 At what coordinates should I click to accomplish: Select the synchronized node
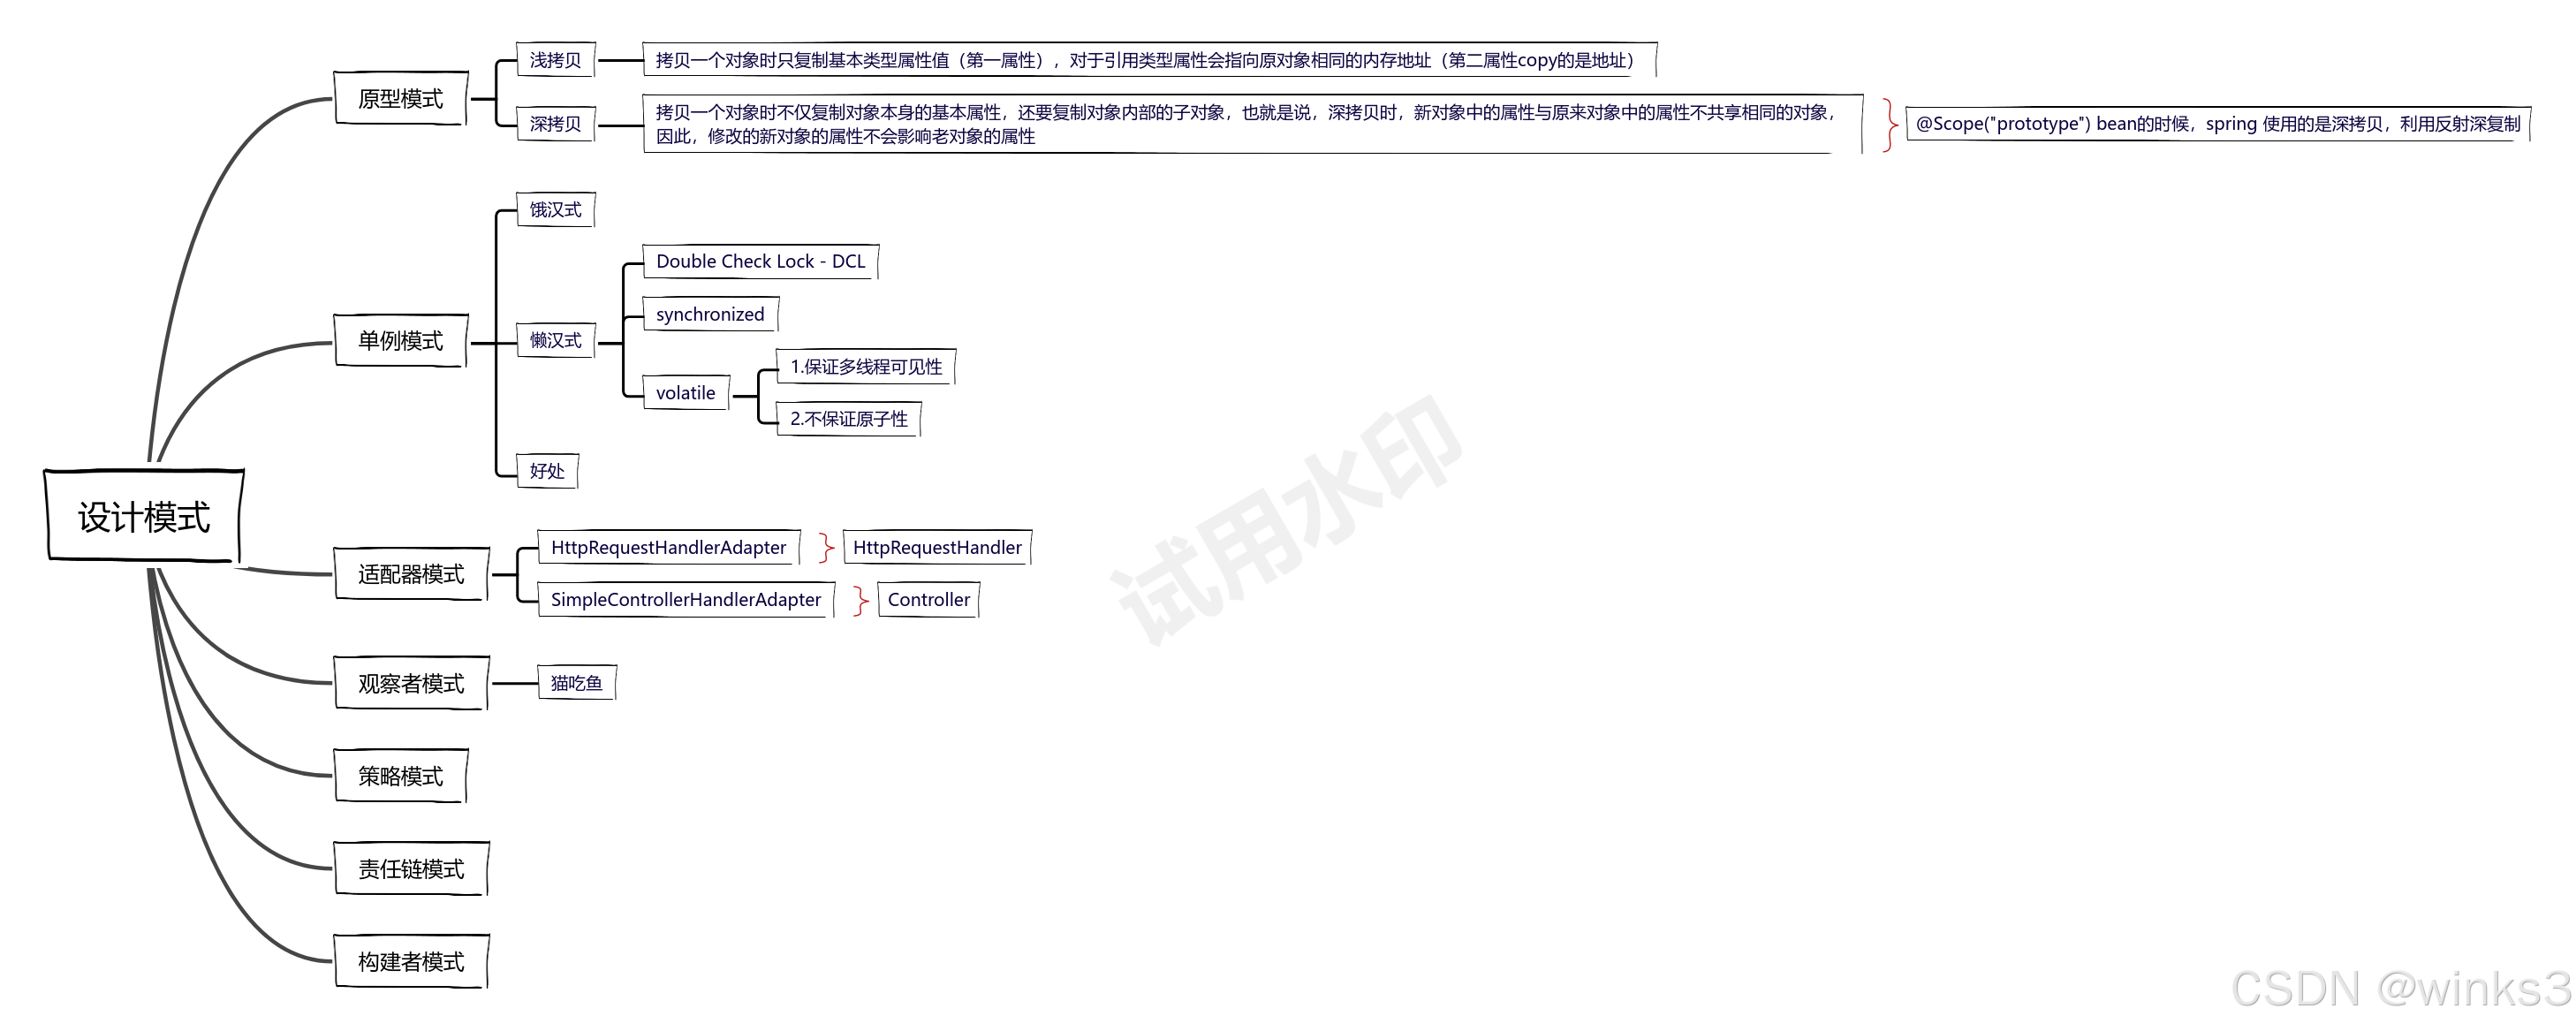709,314
